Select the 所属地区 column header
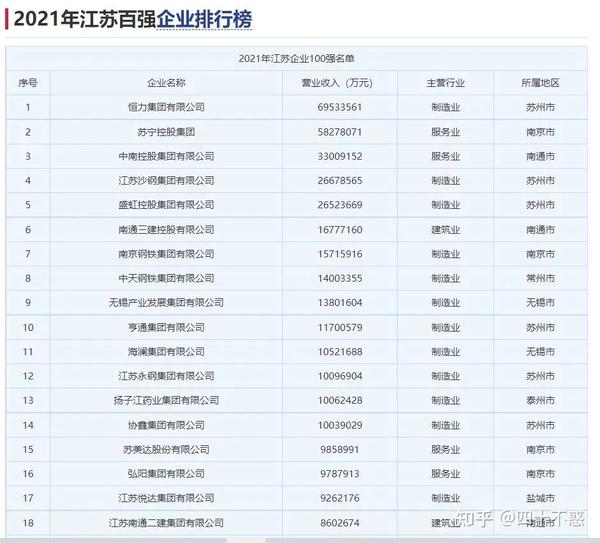 click(540, 83)
